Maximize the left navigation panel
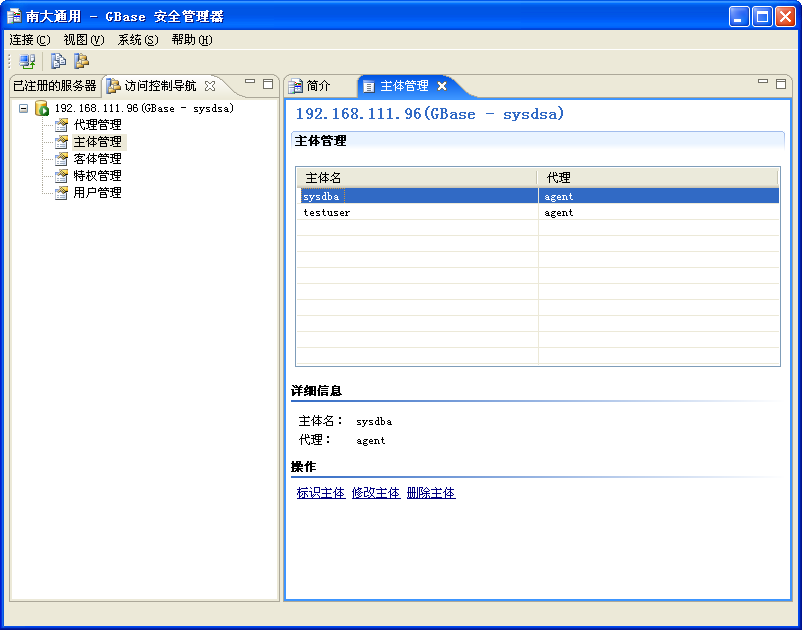 click(x=268, y=84)
